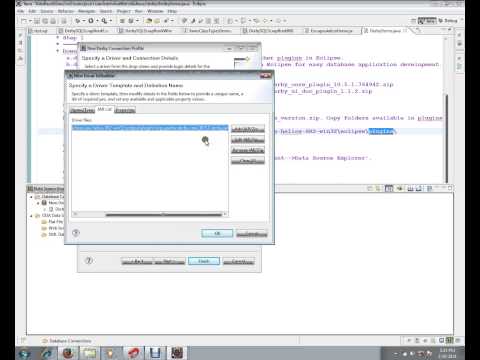
Task: Open the Source menu
Action: click(x=47, y=11)
